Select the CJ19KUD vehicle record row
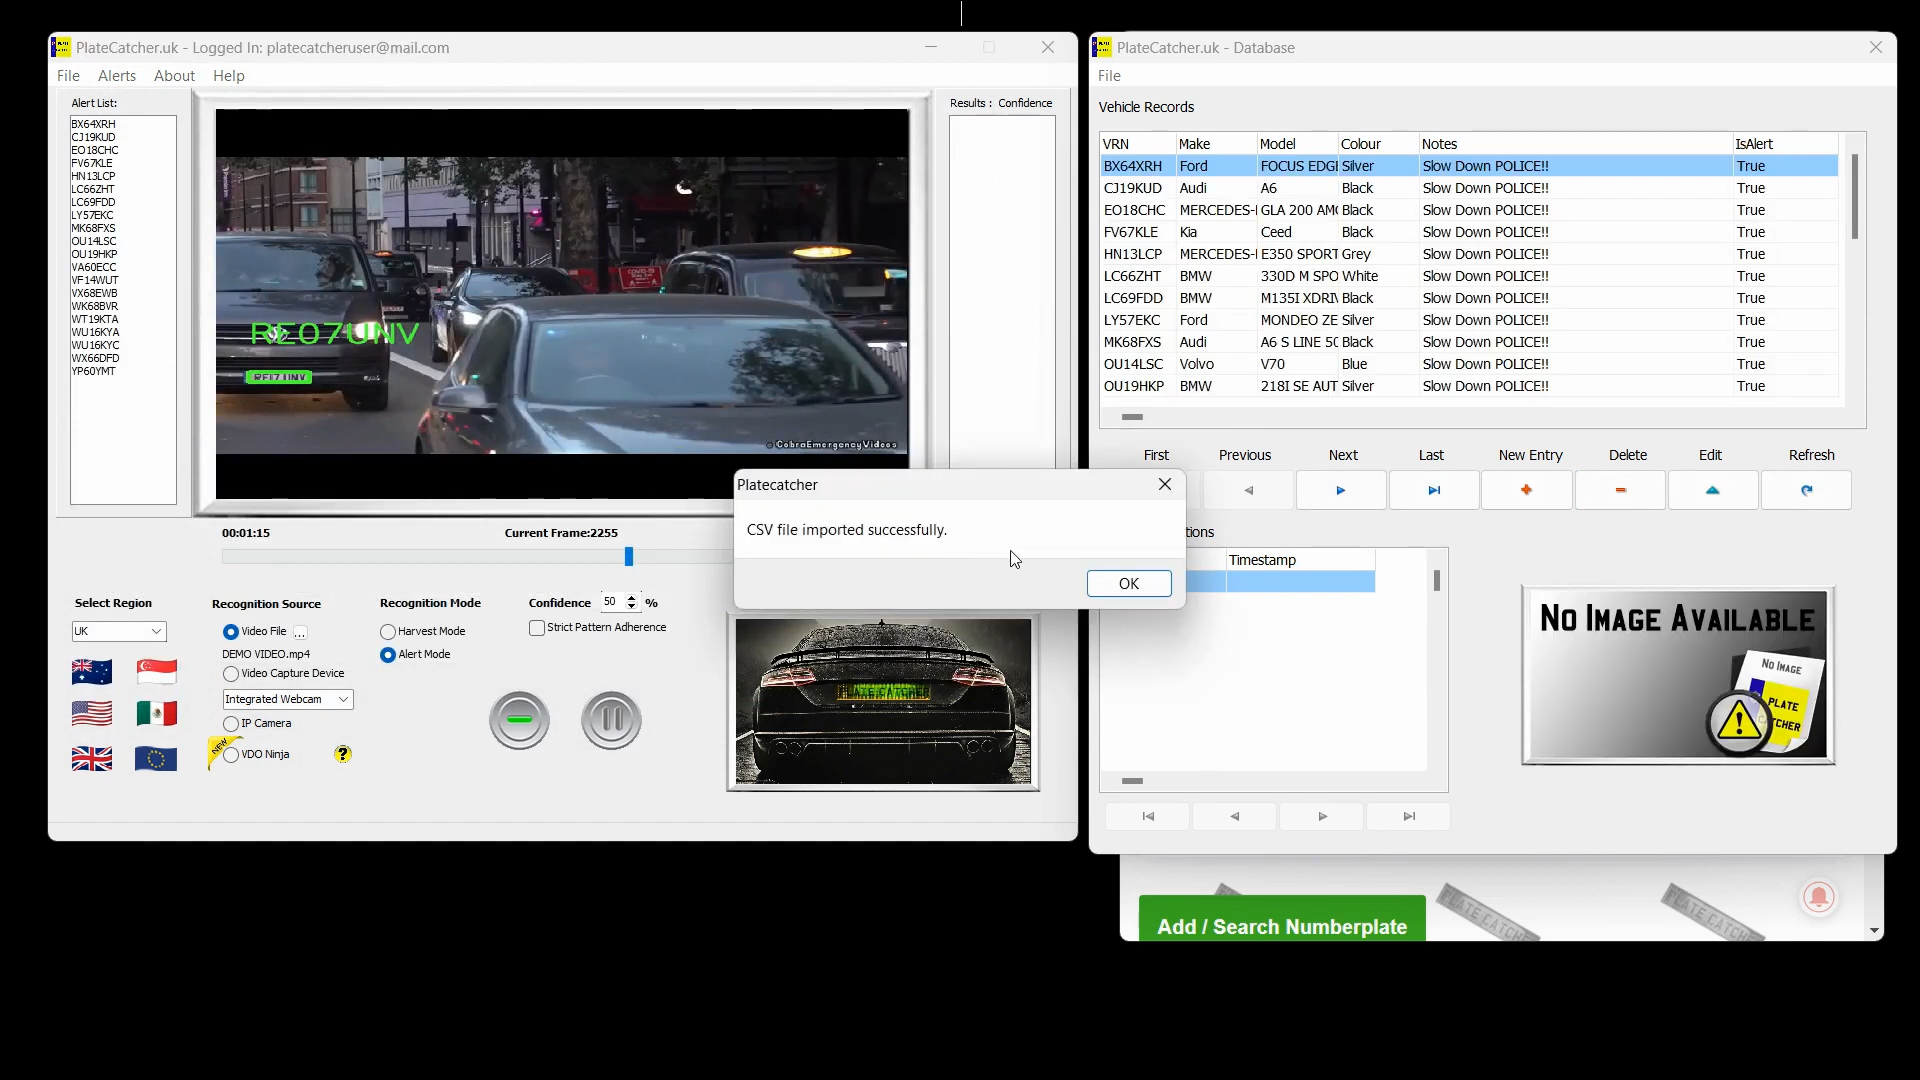 [x=1469, y=188]
